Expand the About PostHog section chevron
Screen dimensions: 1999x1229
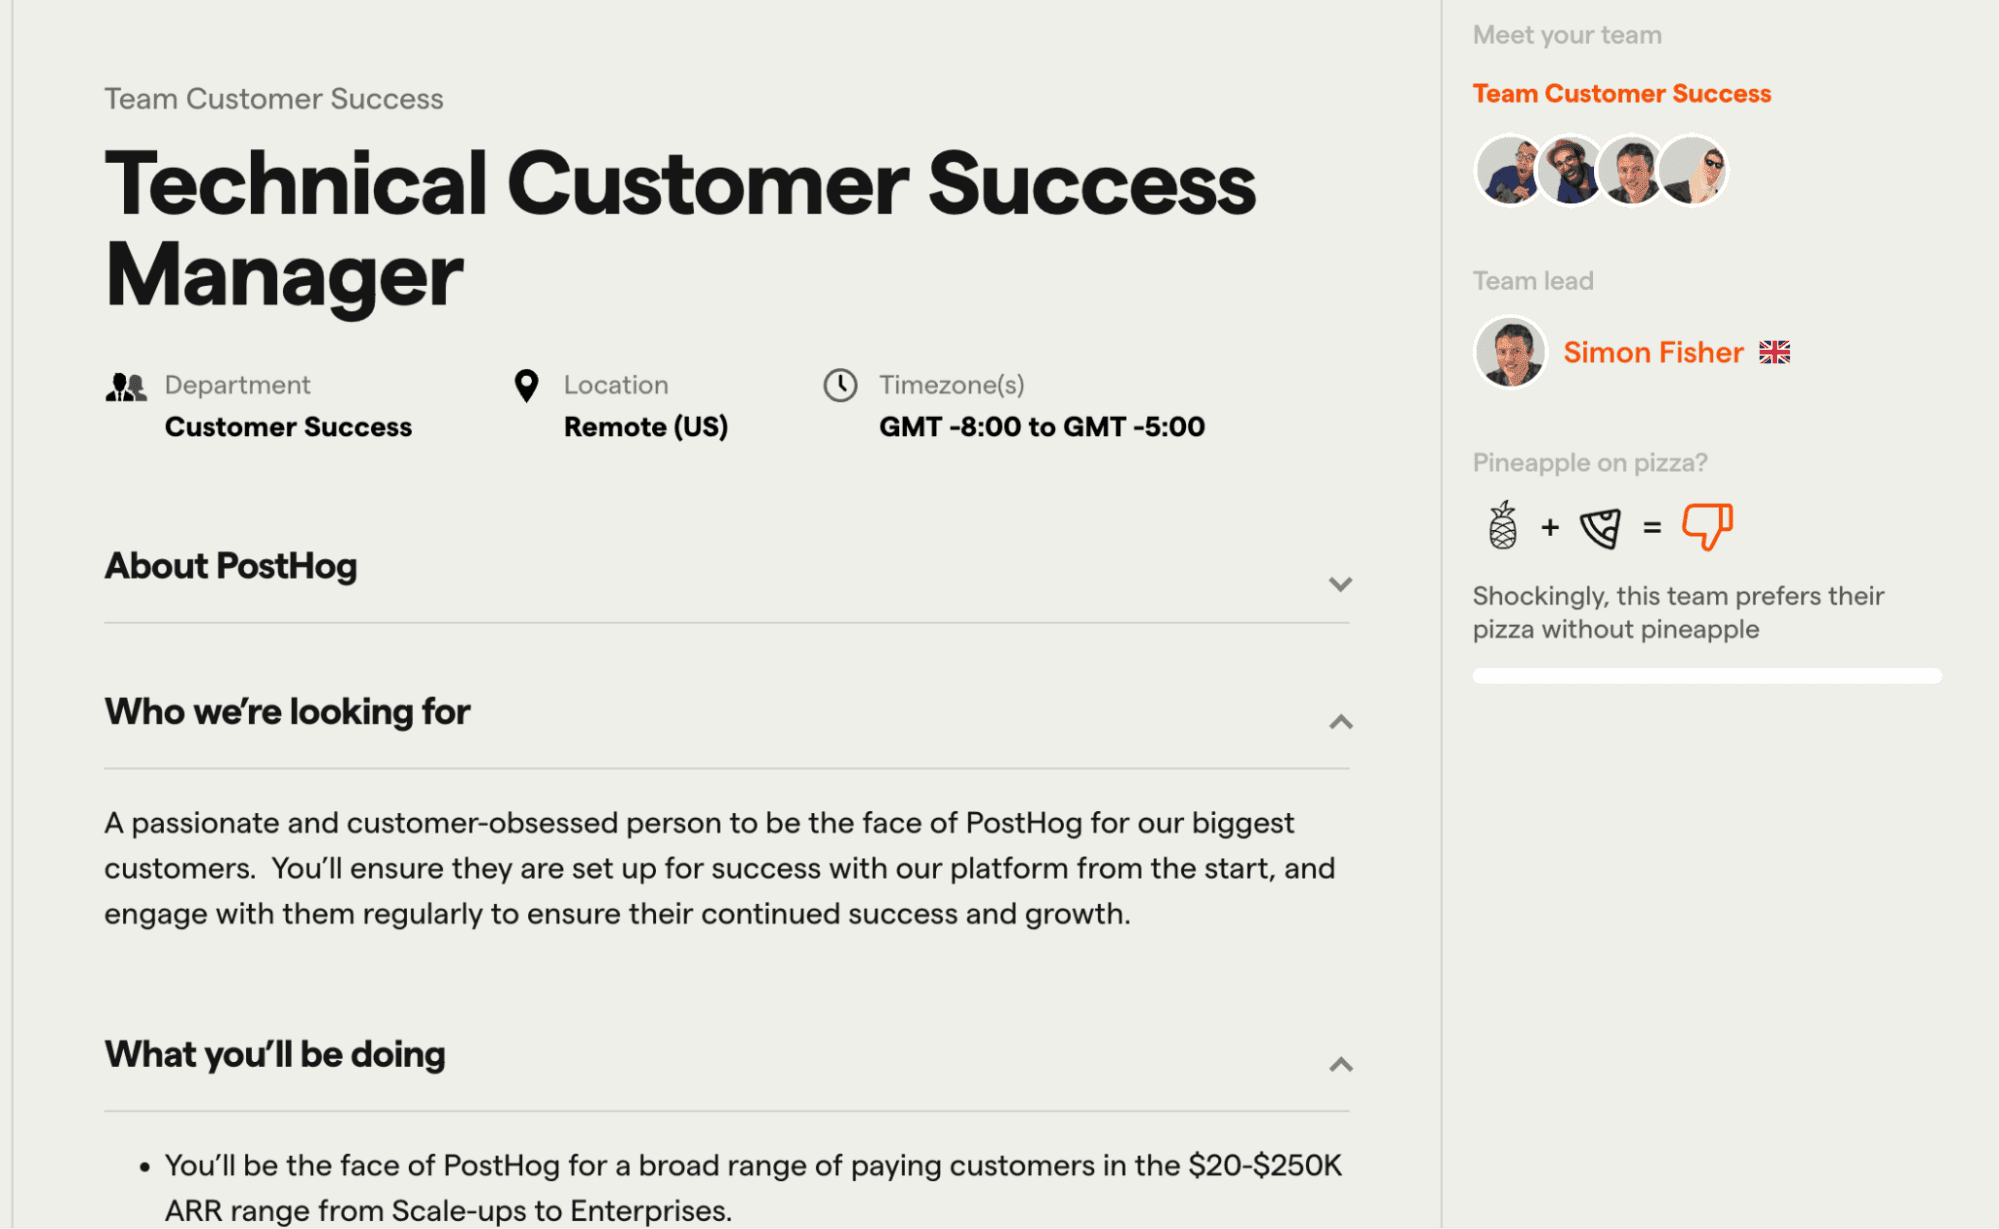[x=1340, y=584]
